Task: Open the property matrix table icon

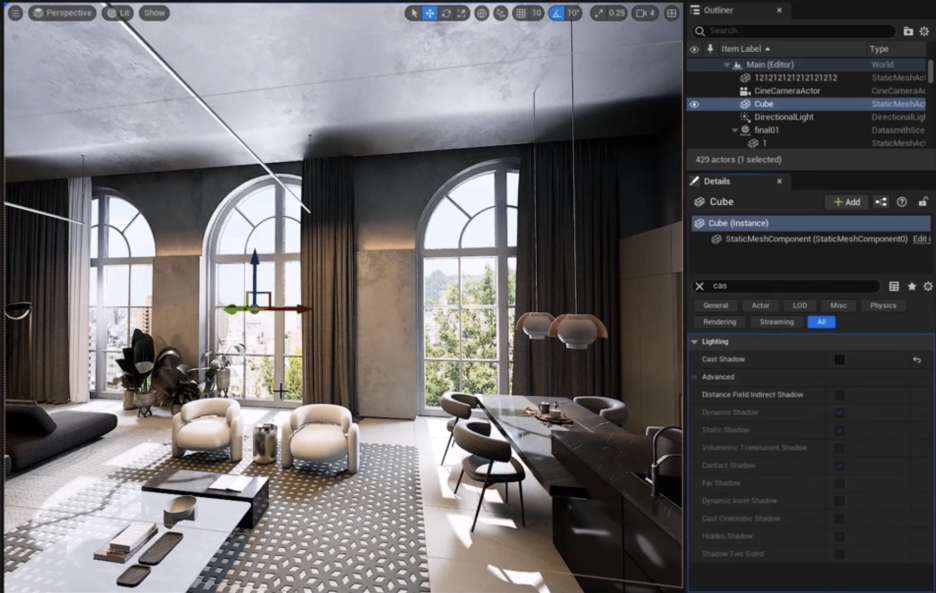Action: 894,287
